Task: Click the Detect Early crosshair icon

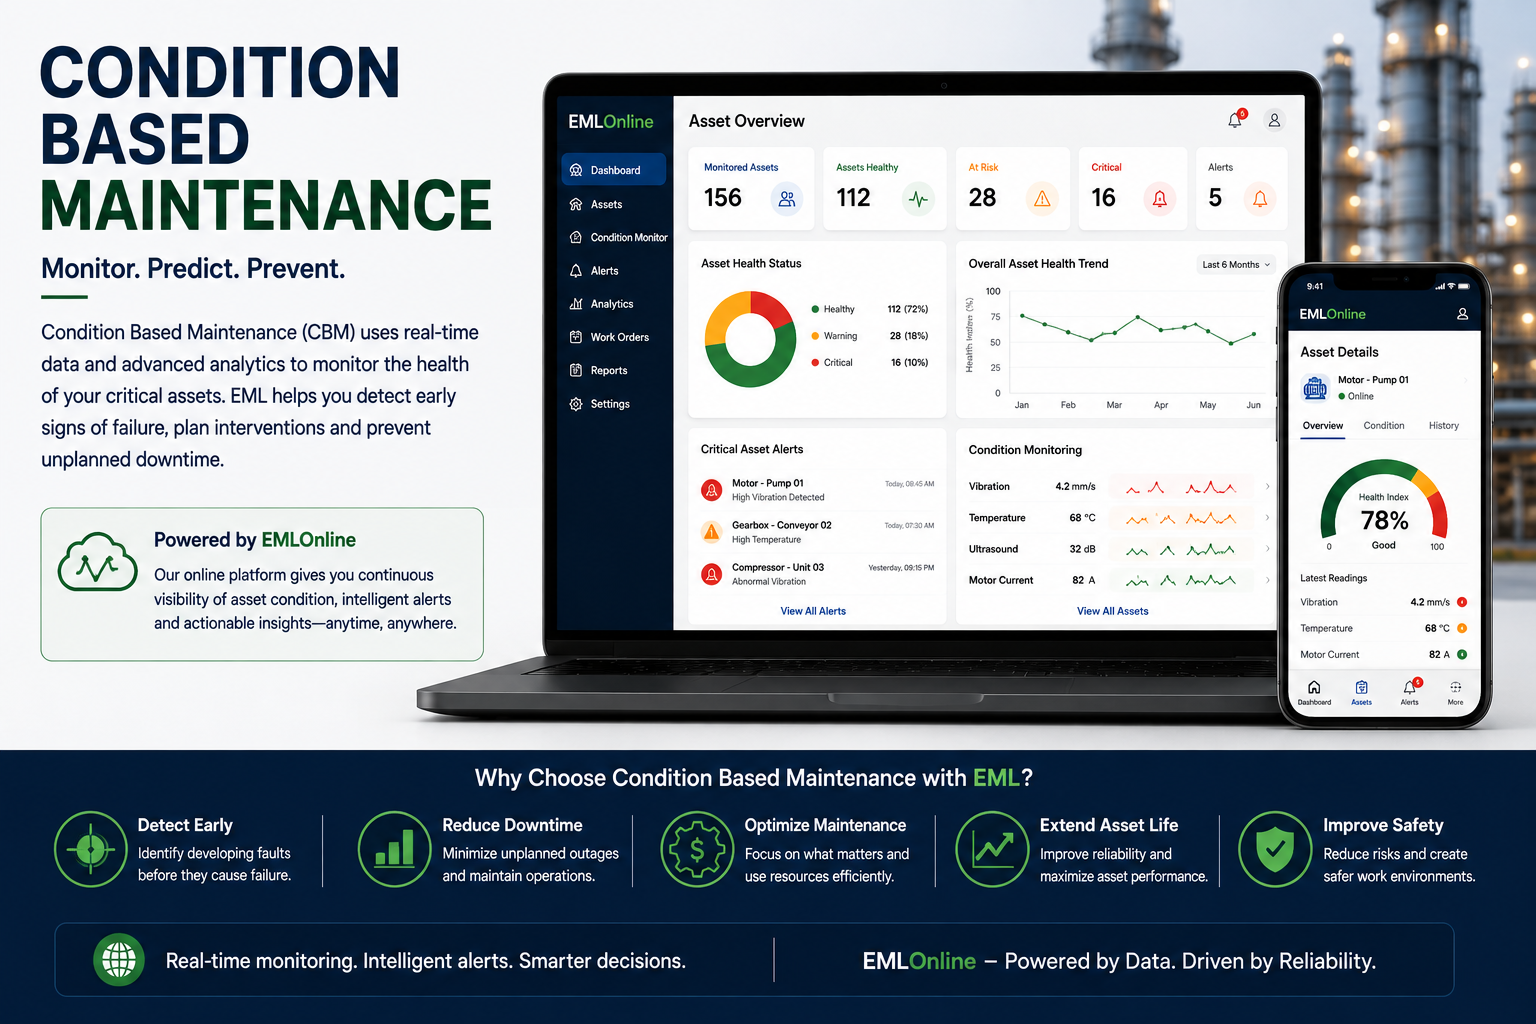Action: click(91, 849)
